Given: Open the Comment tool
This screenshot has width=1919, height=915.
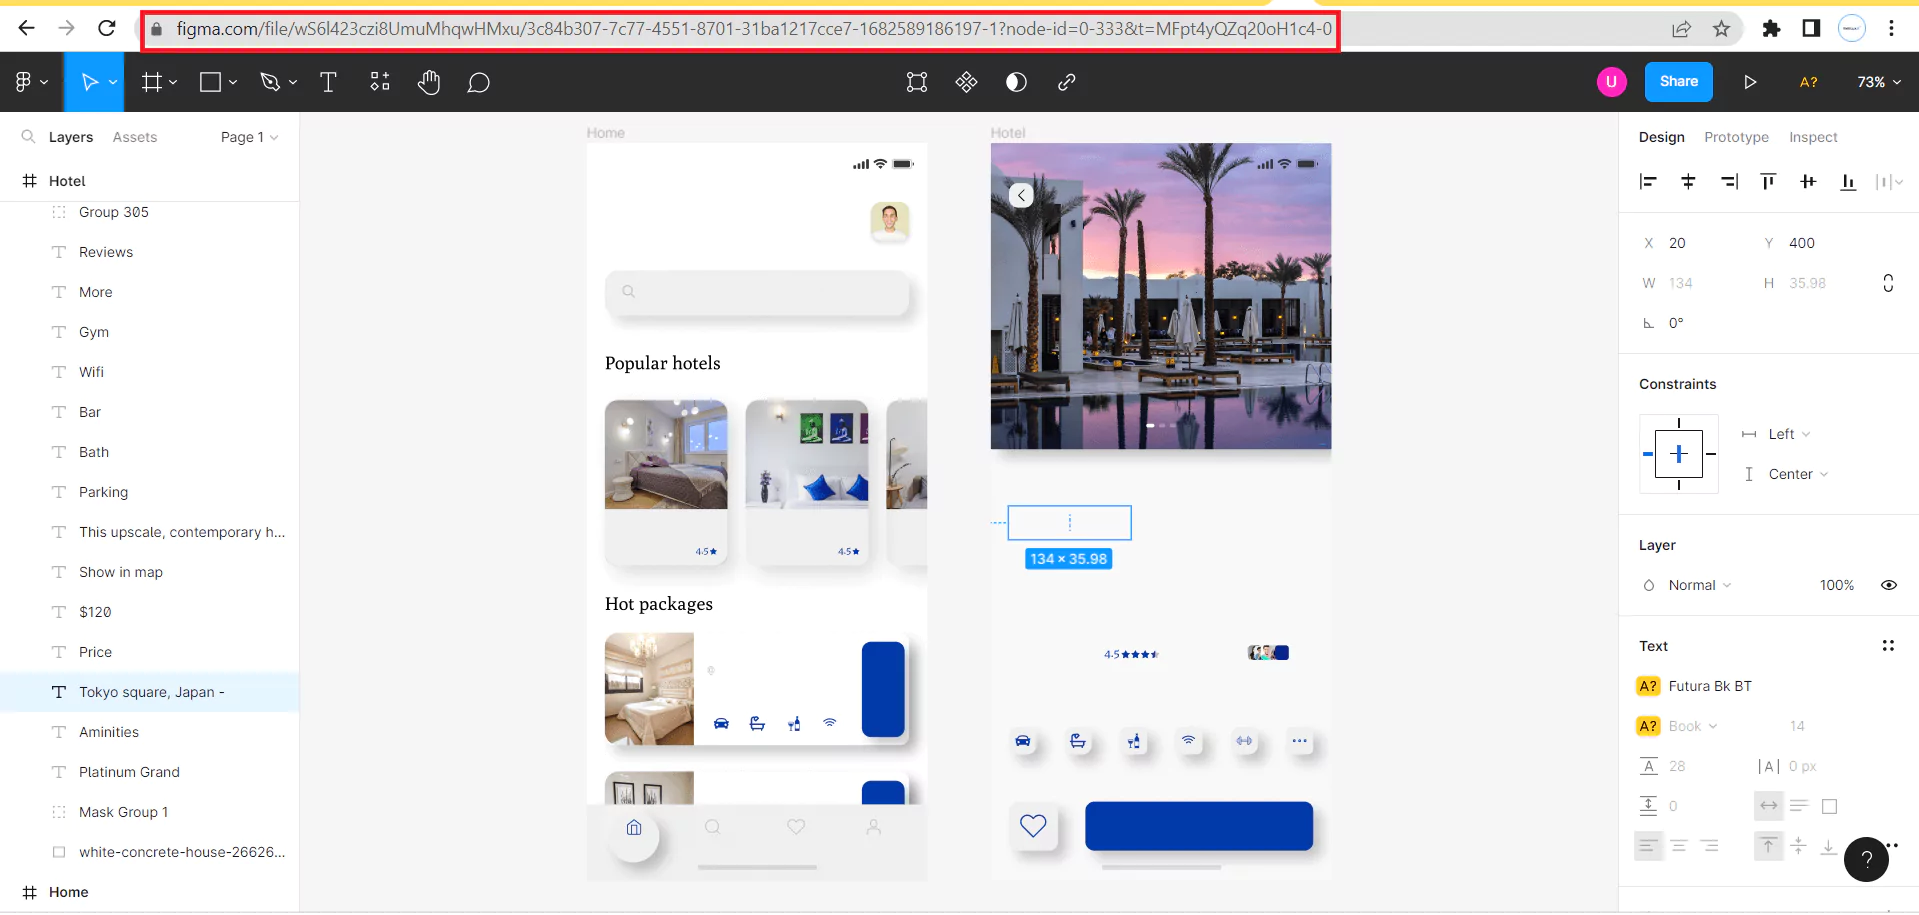Looking at the screenshot, I should (478, 82).
